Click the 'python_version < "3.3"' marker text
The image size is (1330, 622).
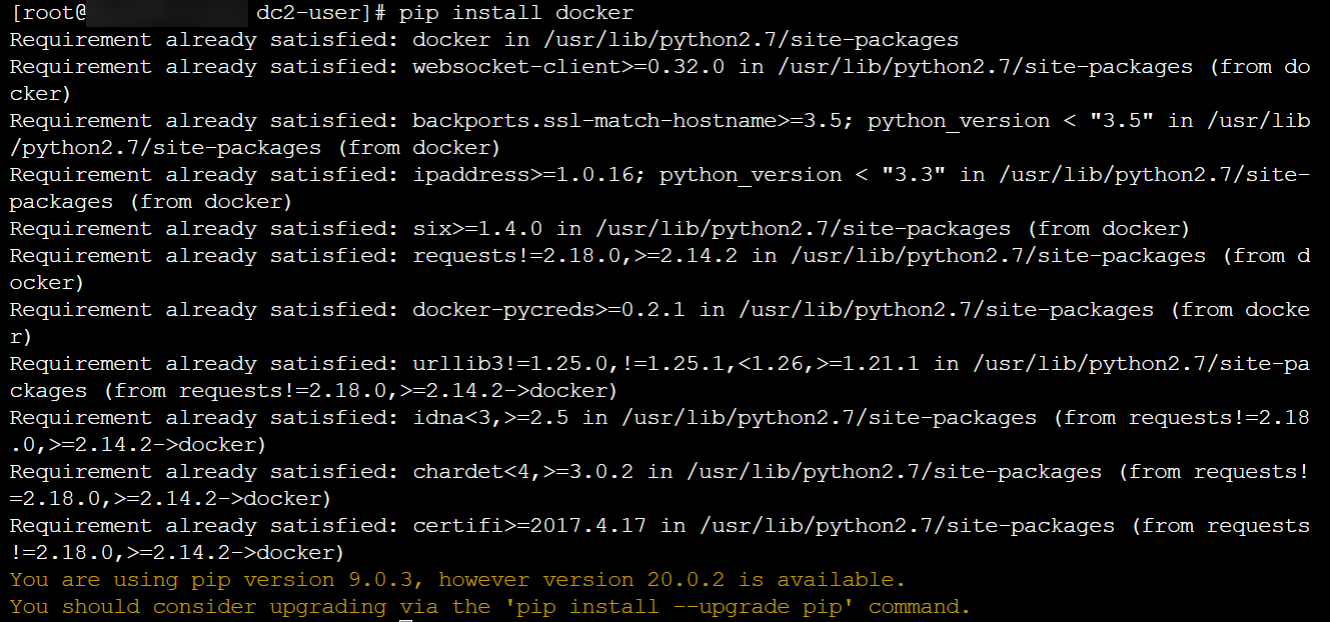click(802, 175)
